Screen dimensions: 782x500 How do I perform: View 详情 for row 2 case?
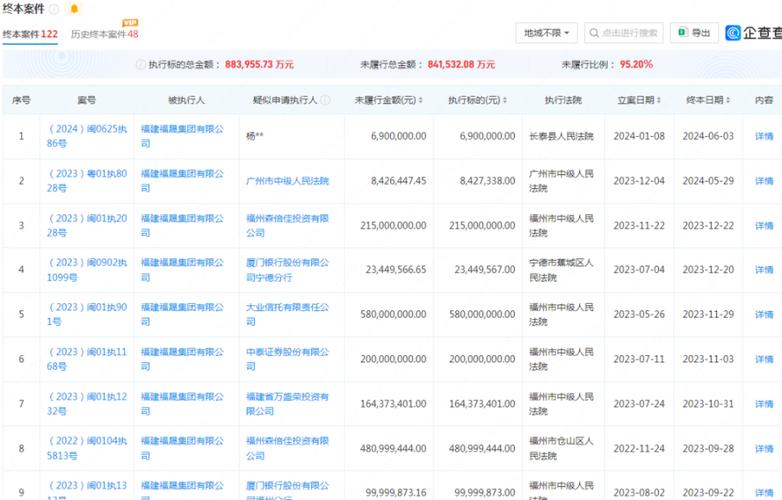click(764, 181)
